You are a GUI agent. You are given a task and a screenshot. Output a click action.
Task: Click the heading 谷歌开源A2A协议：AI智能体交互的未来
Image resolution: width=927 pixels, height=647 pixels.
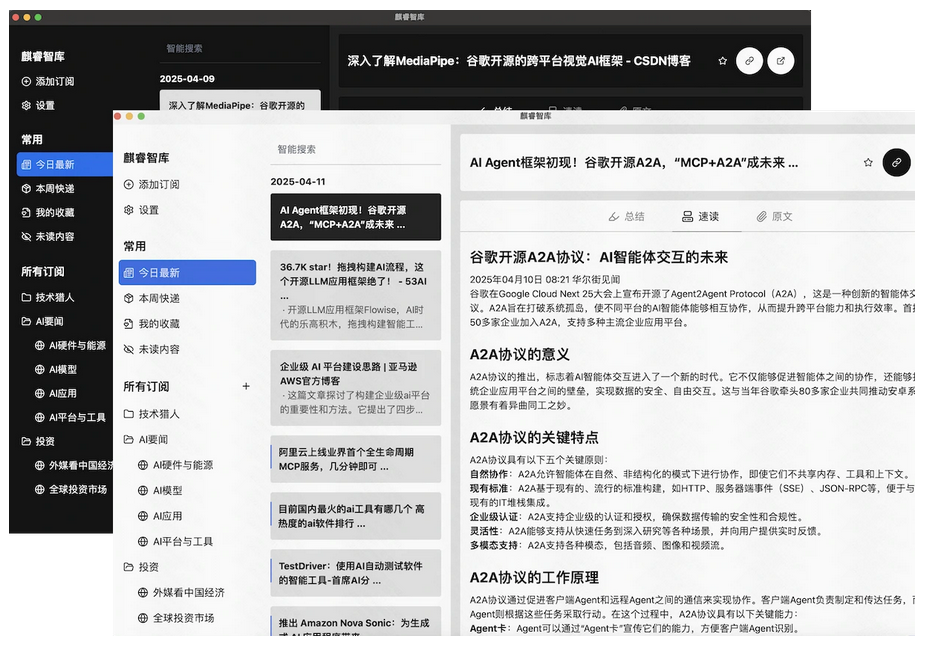pyautogui.click(x=599, y=257)
